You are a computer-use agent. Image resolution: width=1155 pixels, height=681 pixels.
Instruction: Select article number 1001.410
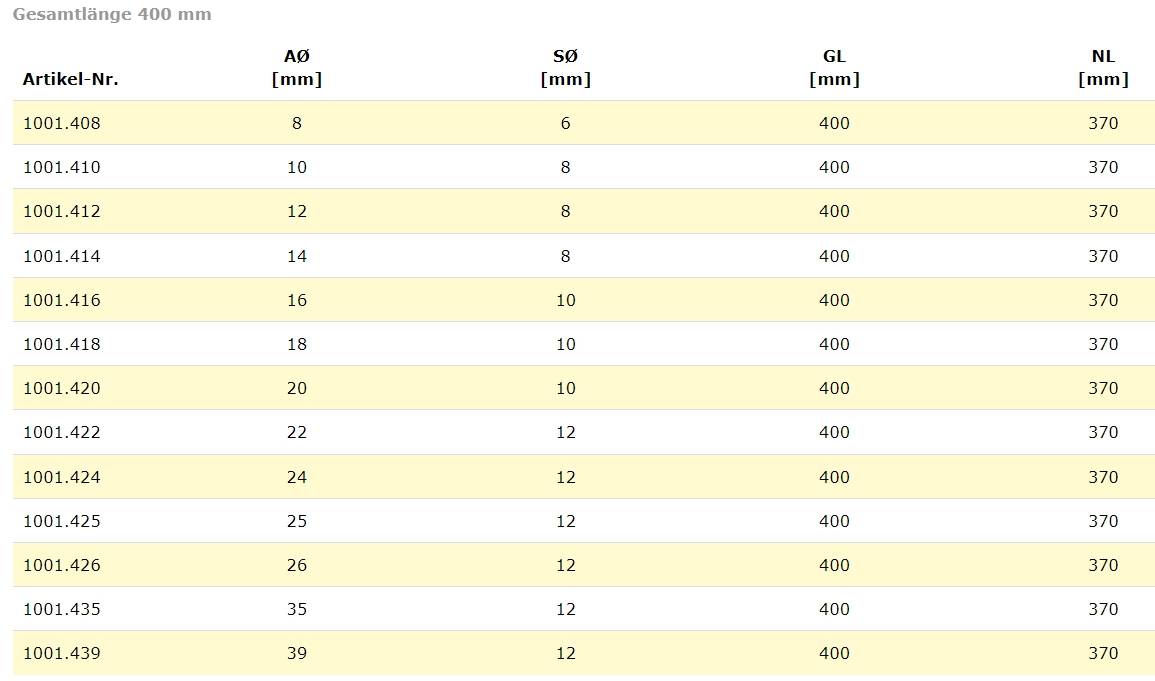tap(62, 167)
